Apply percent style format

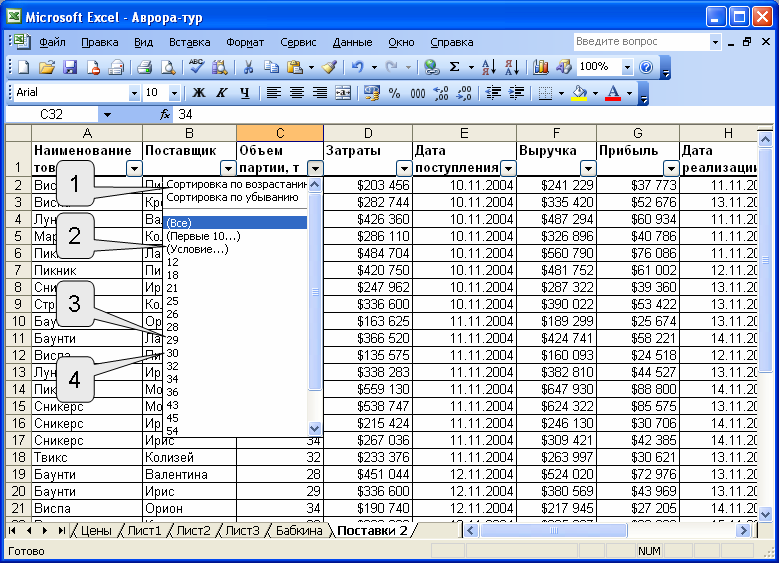pos(394,92)
